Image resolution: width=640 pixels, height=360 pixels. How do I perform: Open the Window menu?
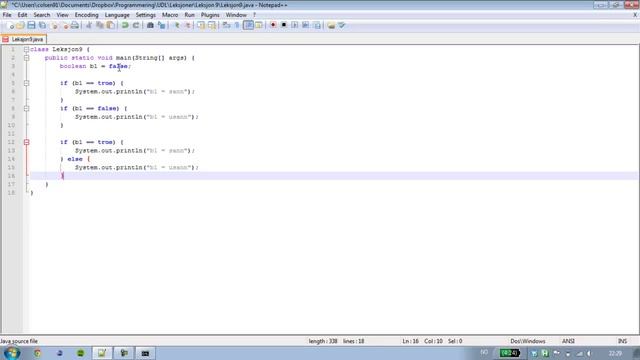[x=236, y=15]
